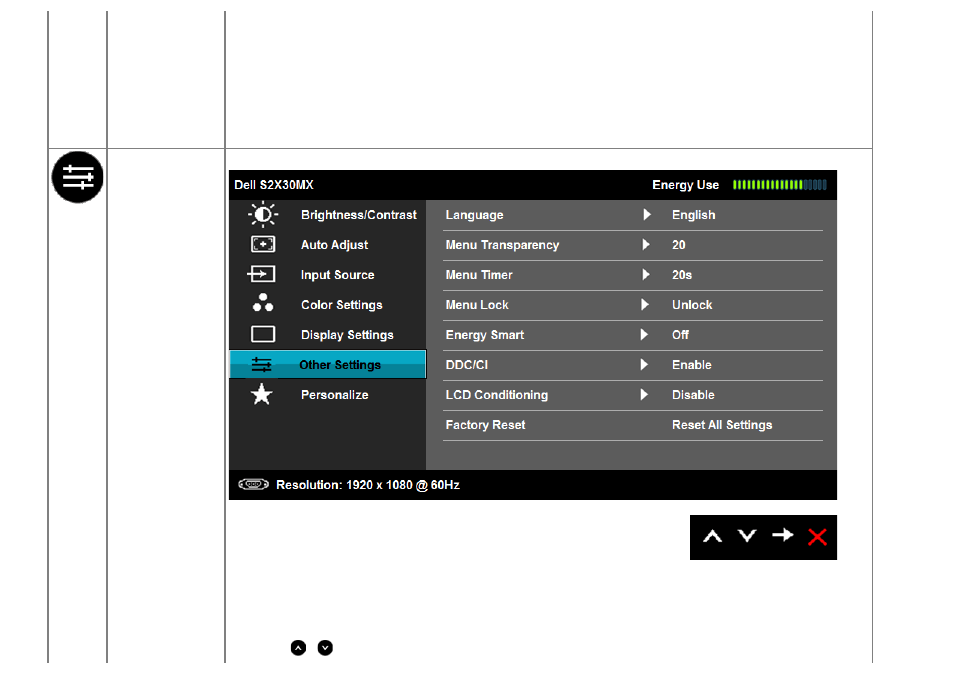Viewport: 954px width, 674px height.
Task: Click the Menu Transparency value 20
Action: coord(679,245)
